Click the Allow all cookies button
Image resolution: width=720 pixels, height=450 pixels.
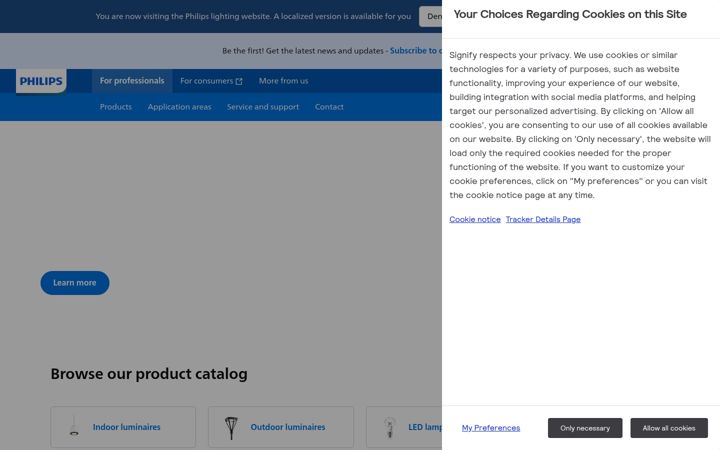click(669, 428)
